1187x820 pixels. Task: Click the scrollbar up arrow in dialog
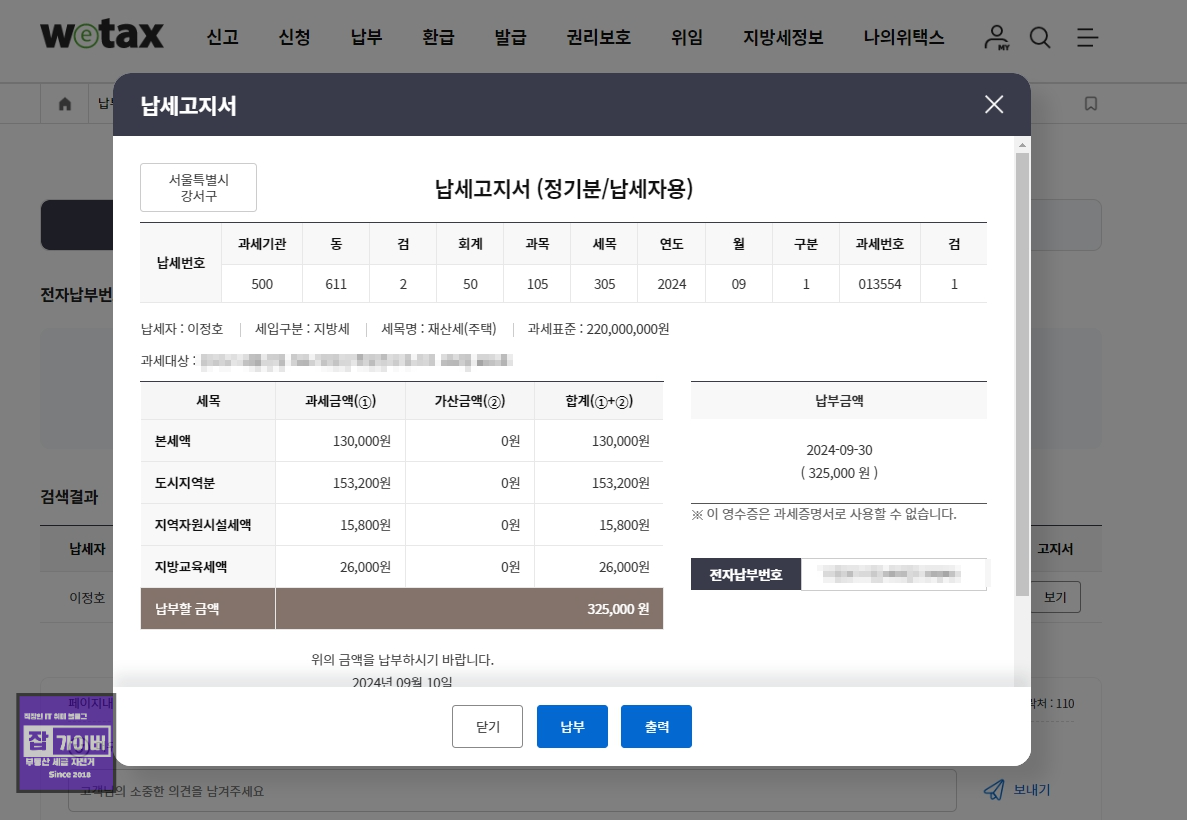point(1023,145)
